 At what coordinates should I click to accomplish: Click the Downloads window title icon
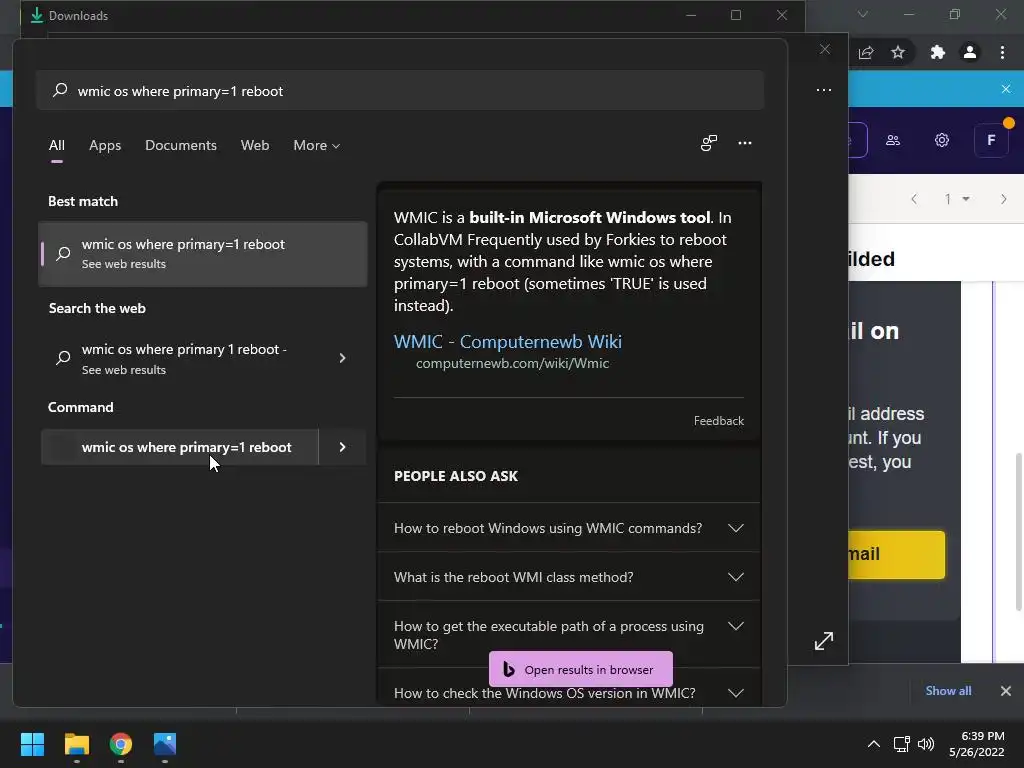coord(37,15)
